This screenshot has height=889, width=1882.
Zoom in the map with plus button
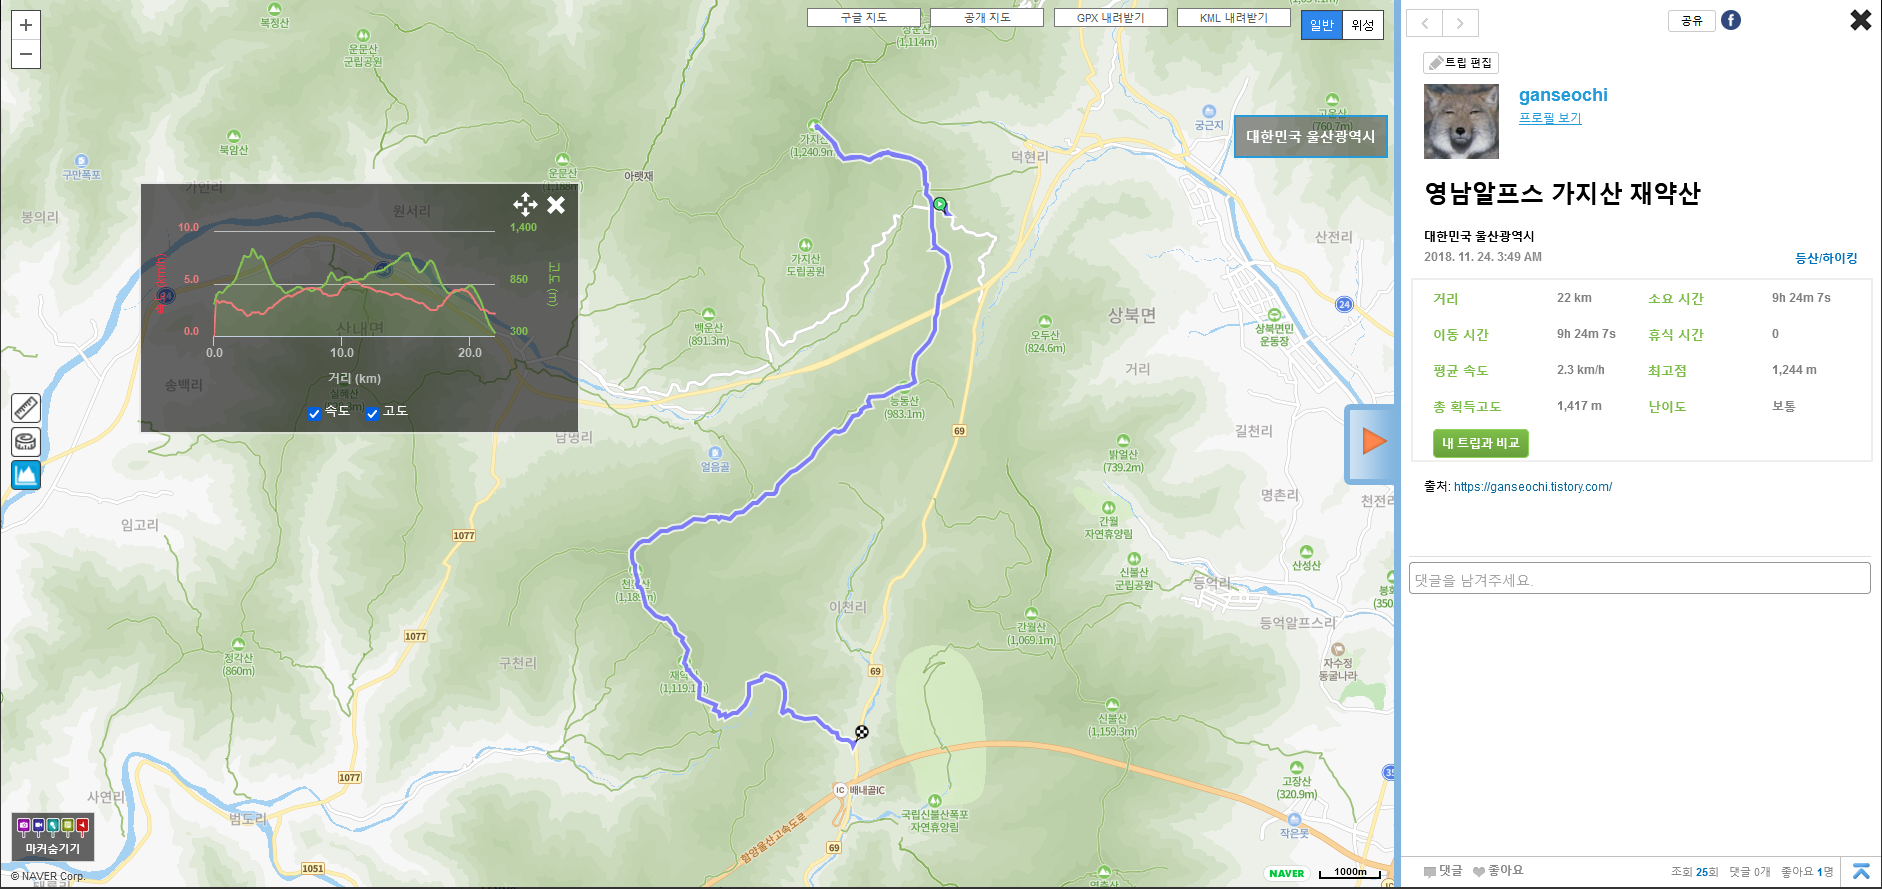[x=26, y=25]
